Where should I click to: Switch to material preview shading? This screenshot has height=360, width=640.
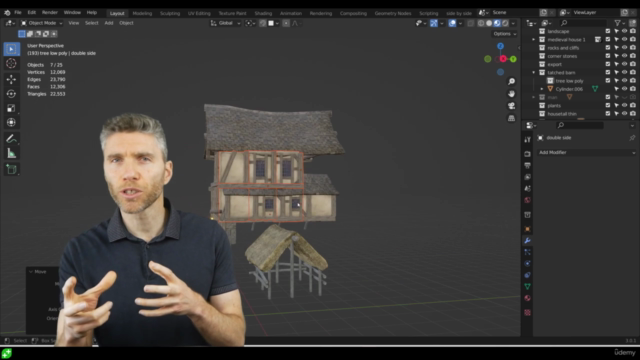tap(497, 23)
